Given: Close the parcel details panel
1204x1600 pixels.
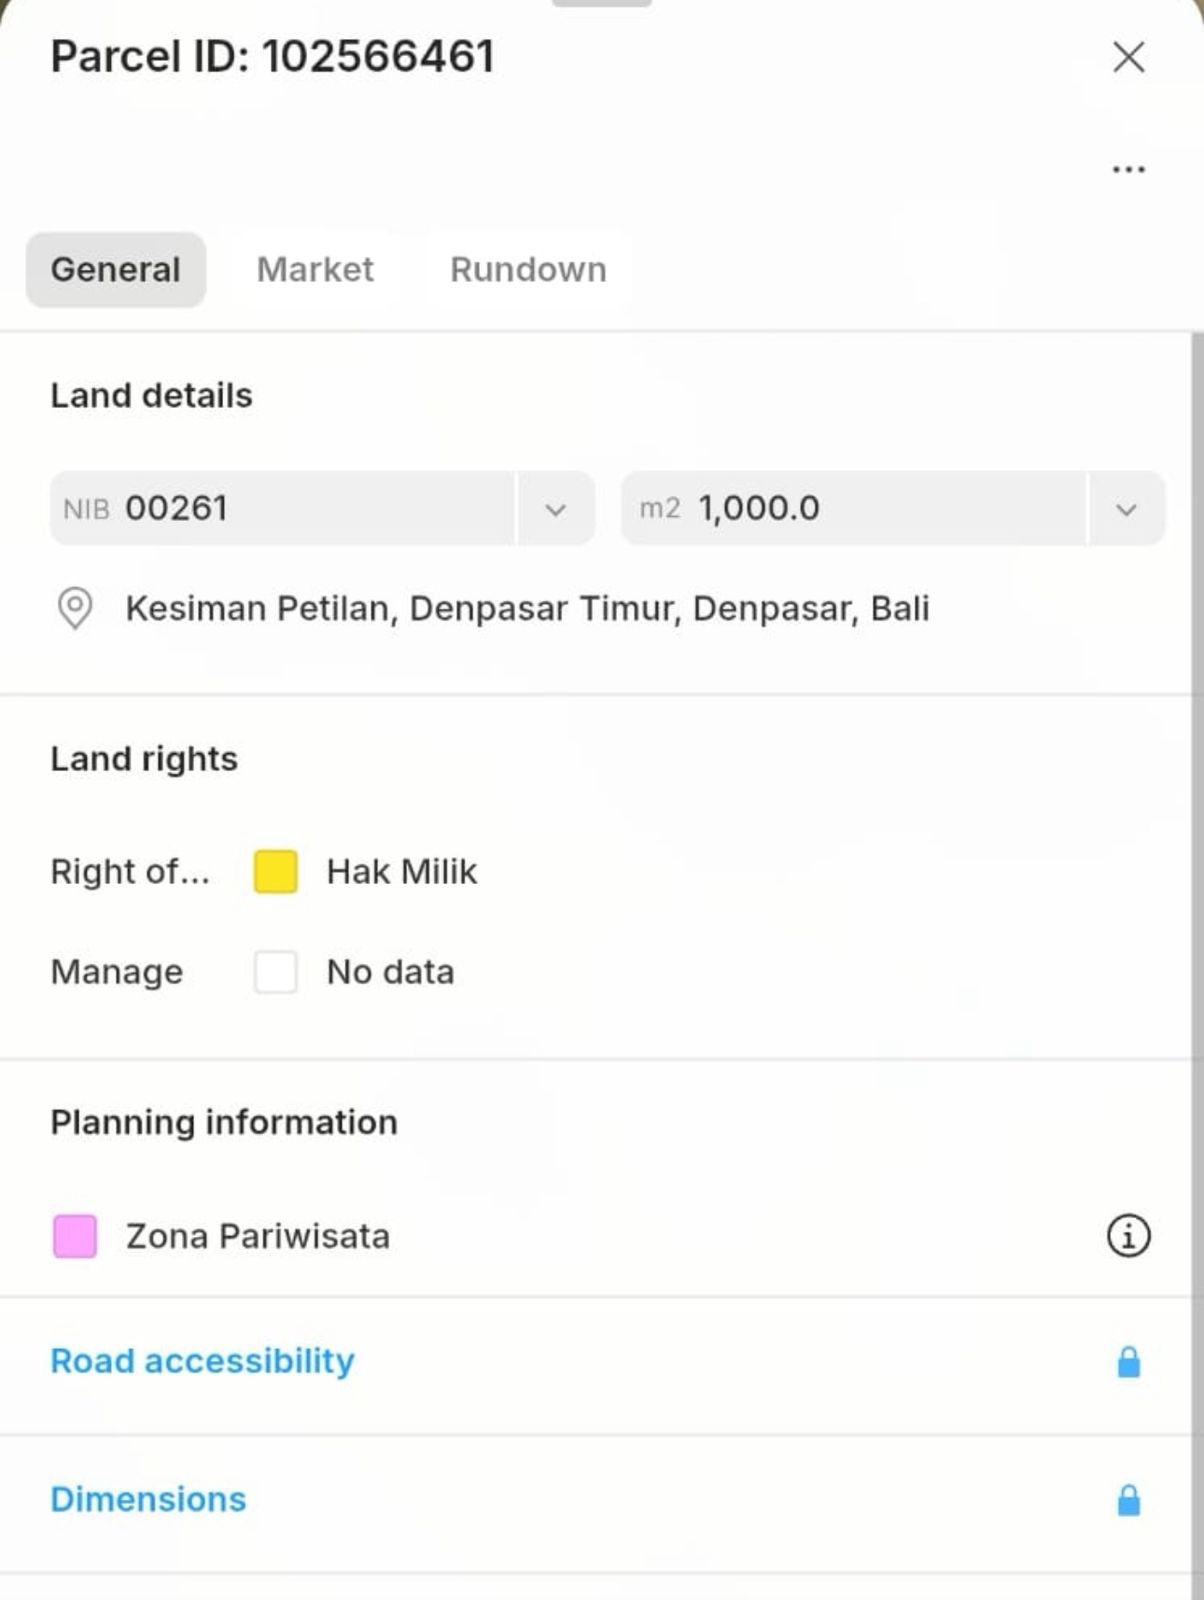Looking at the screenshot, I should 1128,57.
